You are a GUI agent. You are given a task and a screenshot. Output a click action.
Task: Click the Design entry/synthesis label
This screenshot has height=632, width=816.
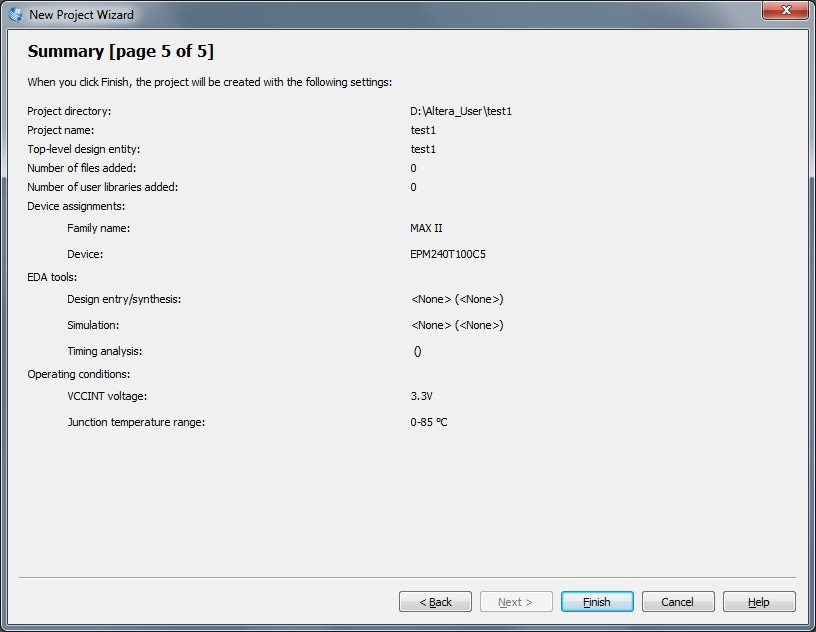point(124,299)
